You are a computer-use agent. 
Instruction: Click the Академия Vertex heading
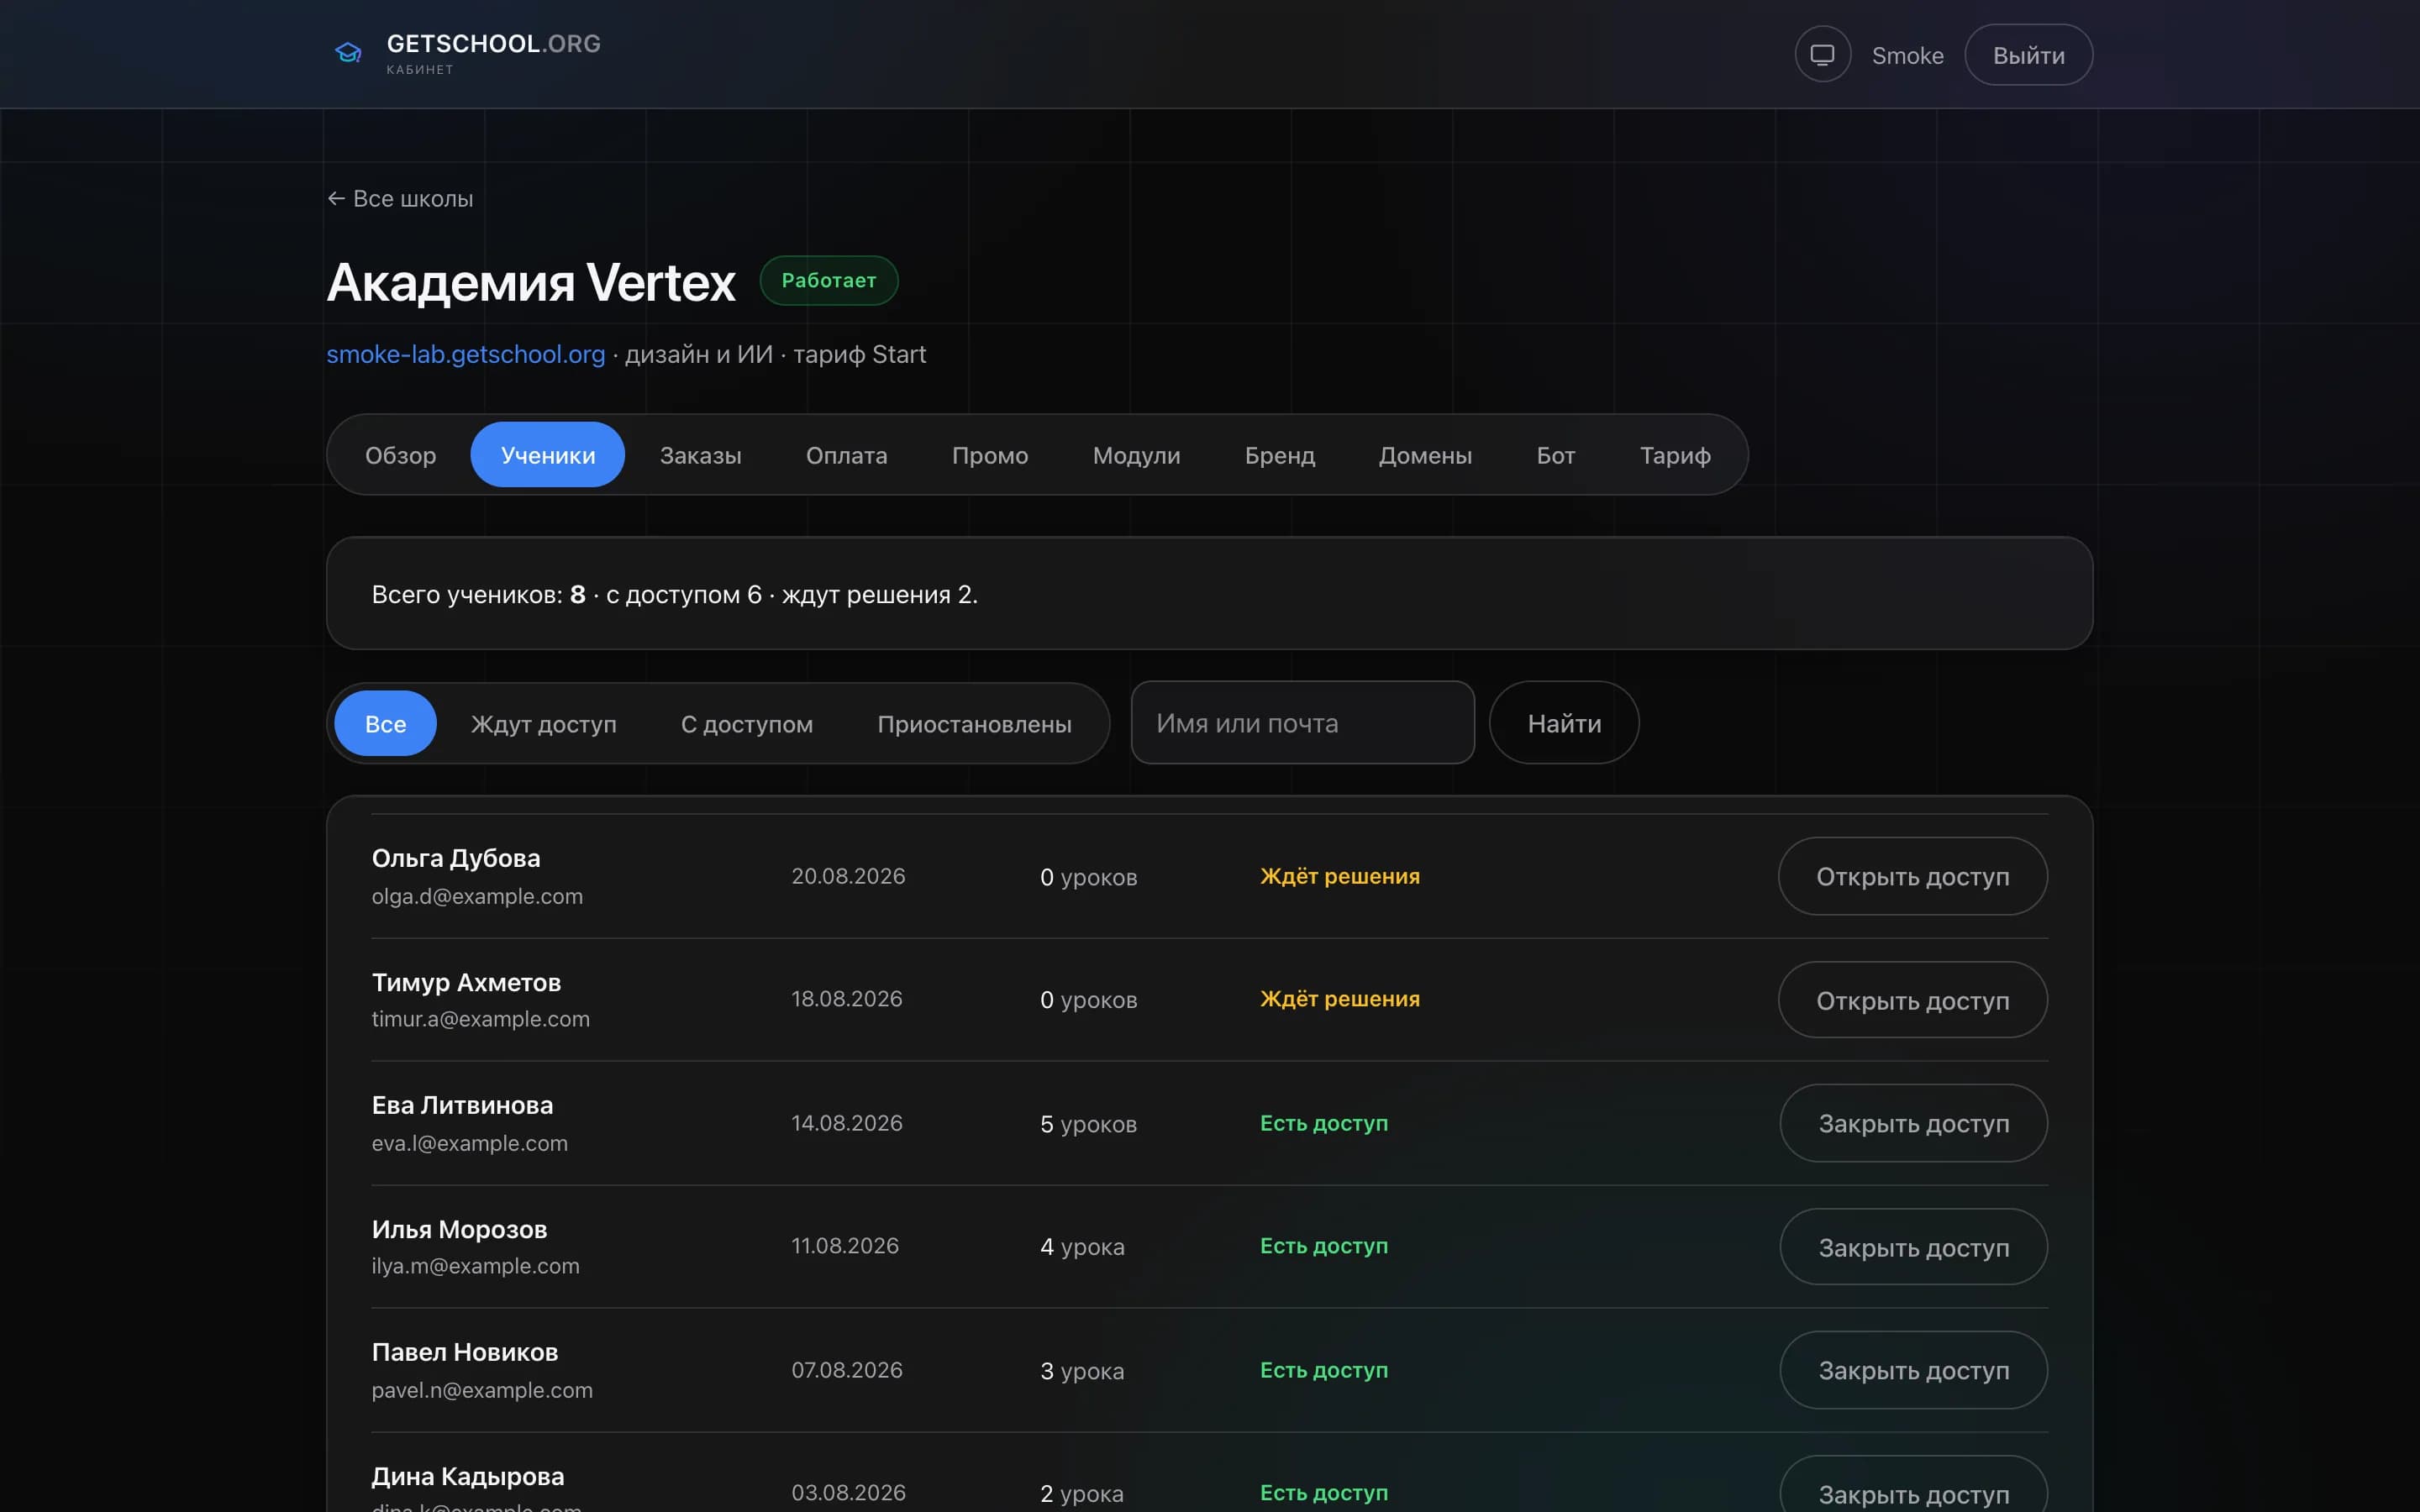tap(531, 282)
